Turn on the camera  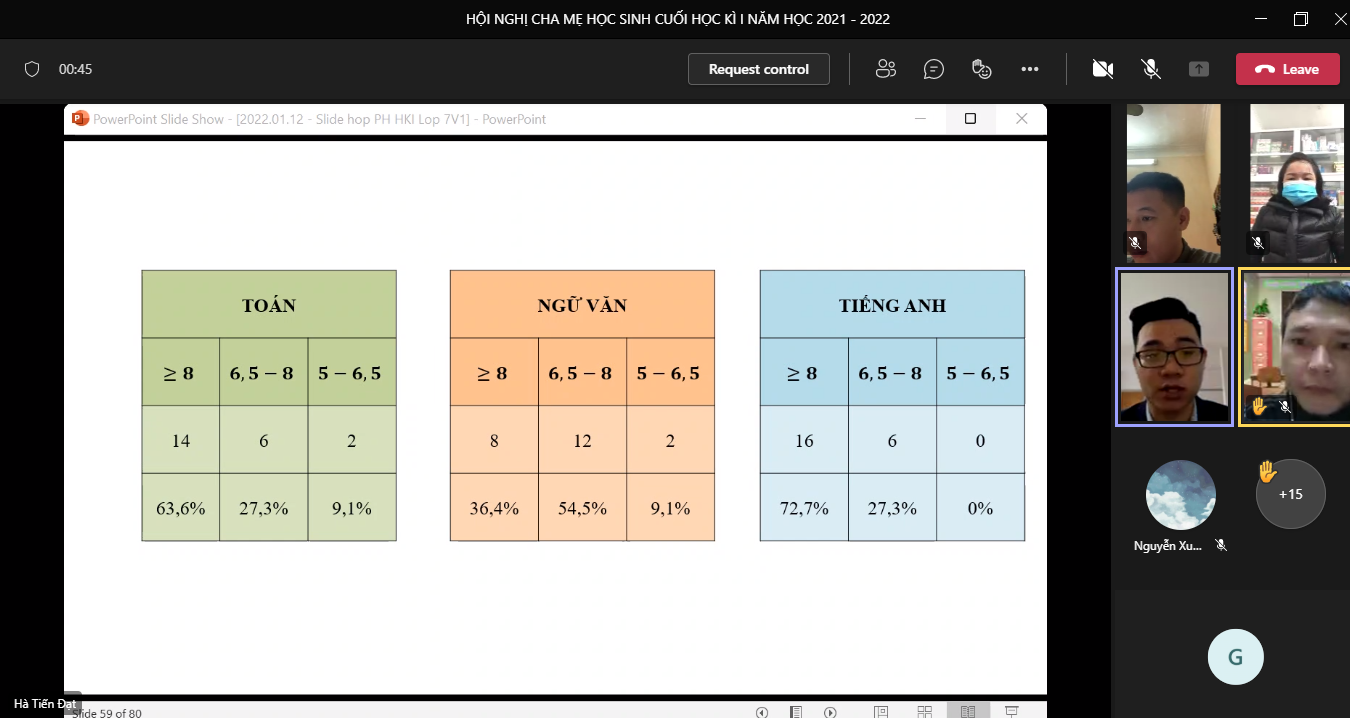[1103, 69]
